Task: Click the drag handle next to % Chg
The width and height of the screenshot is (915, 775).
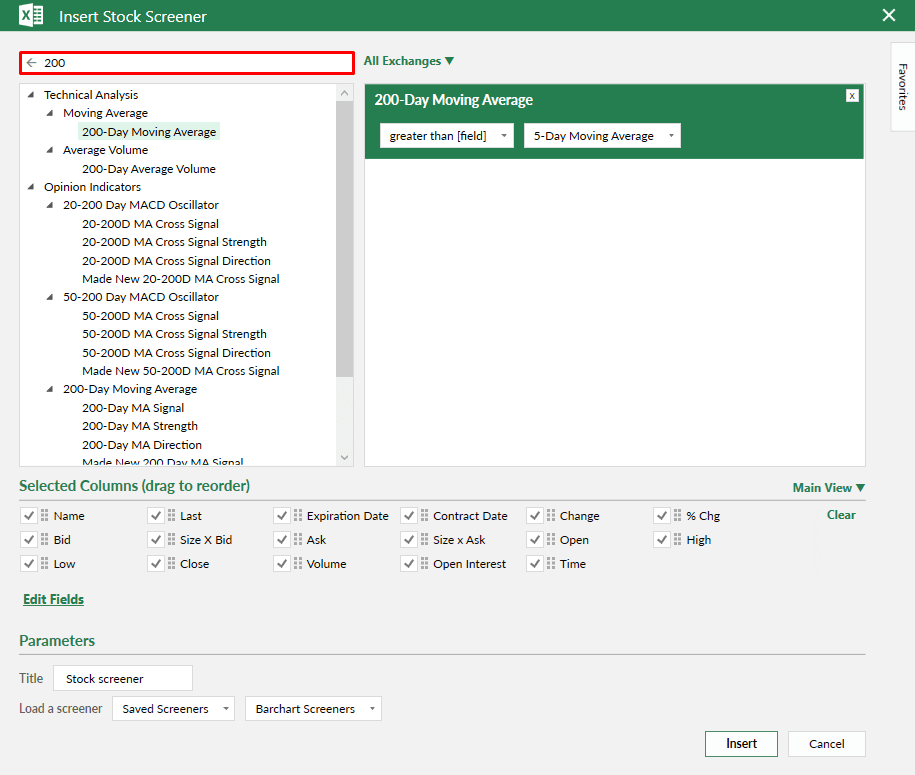Action: [677, 516]
